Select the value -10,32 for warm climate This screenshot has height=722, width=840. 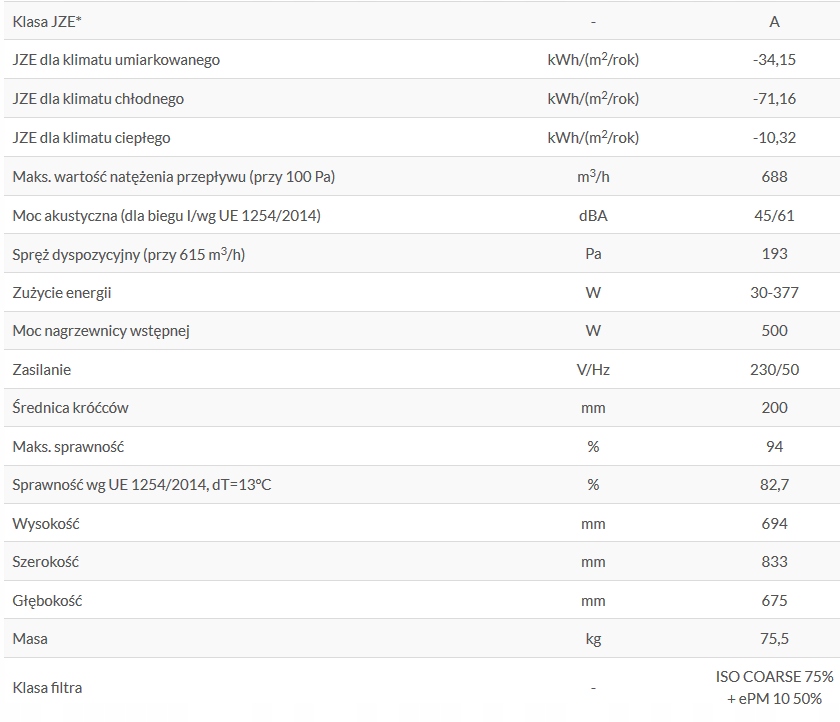(x=774, y=137)
